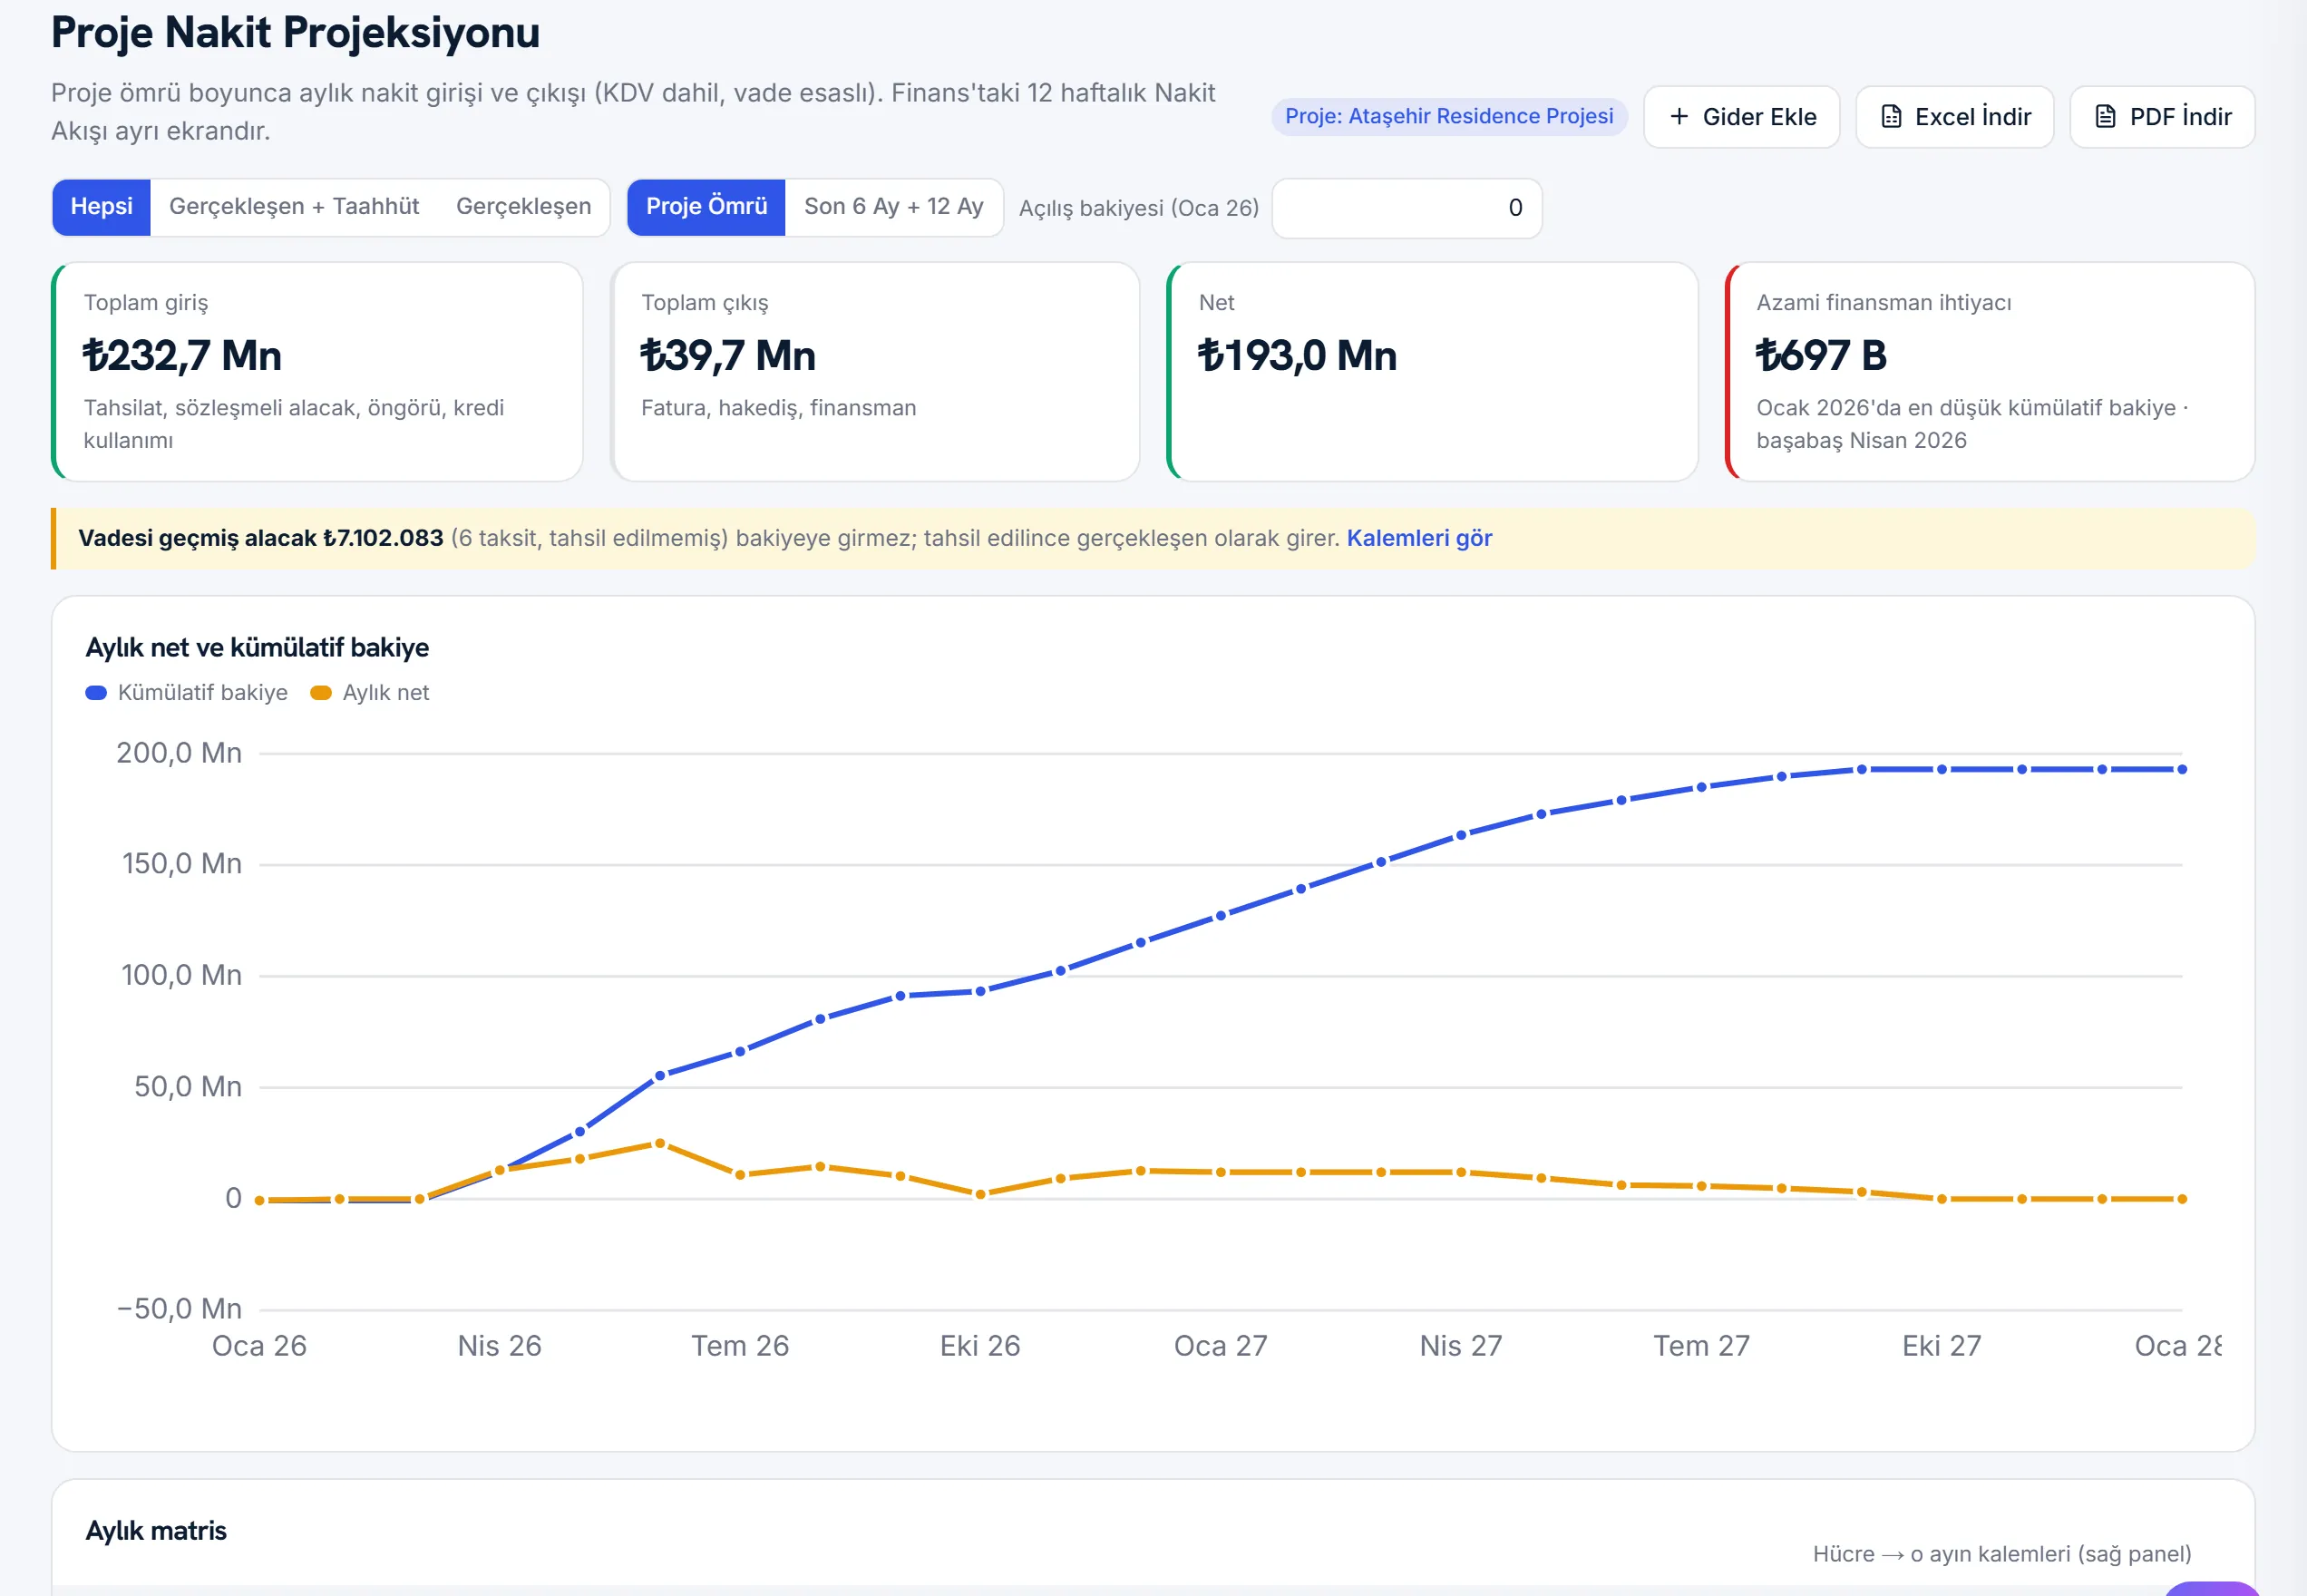
Task: Click the final Oca 28 cumulative data point
Action: pos(2182,769)
